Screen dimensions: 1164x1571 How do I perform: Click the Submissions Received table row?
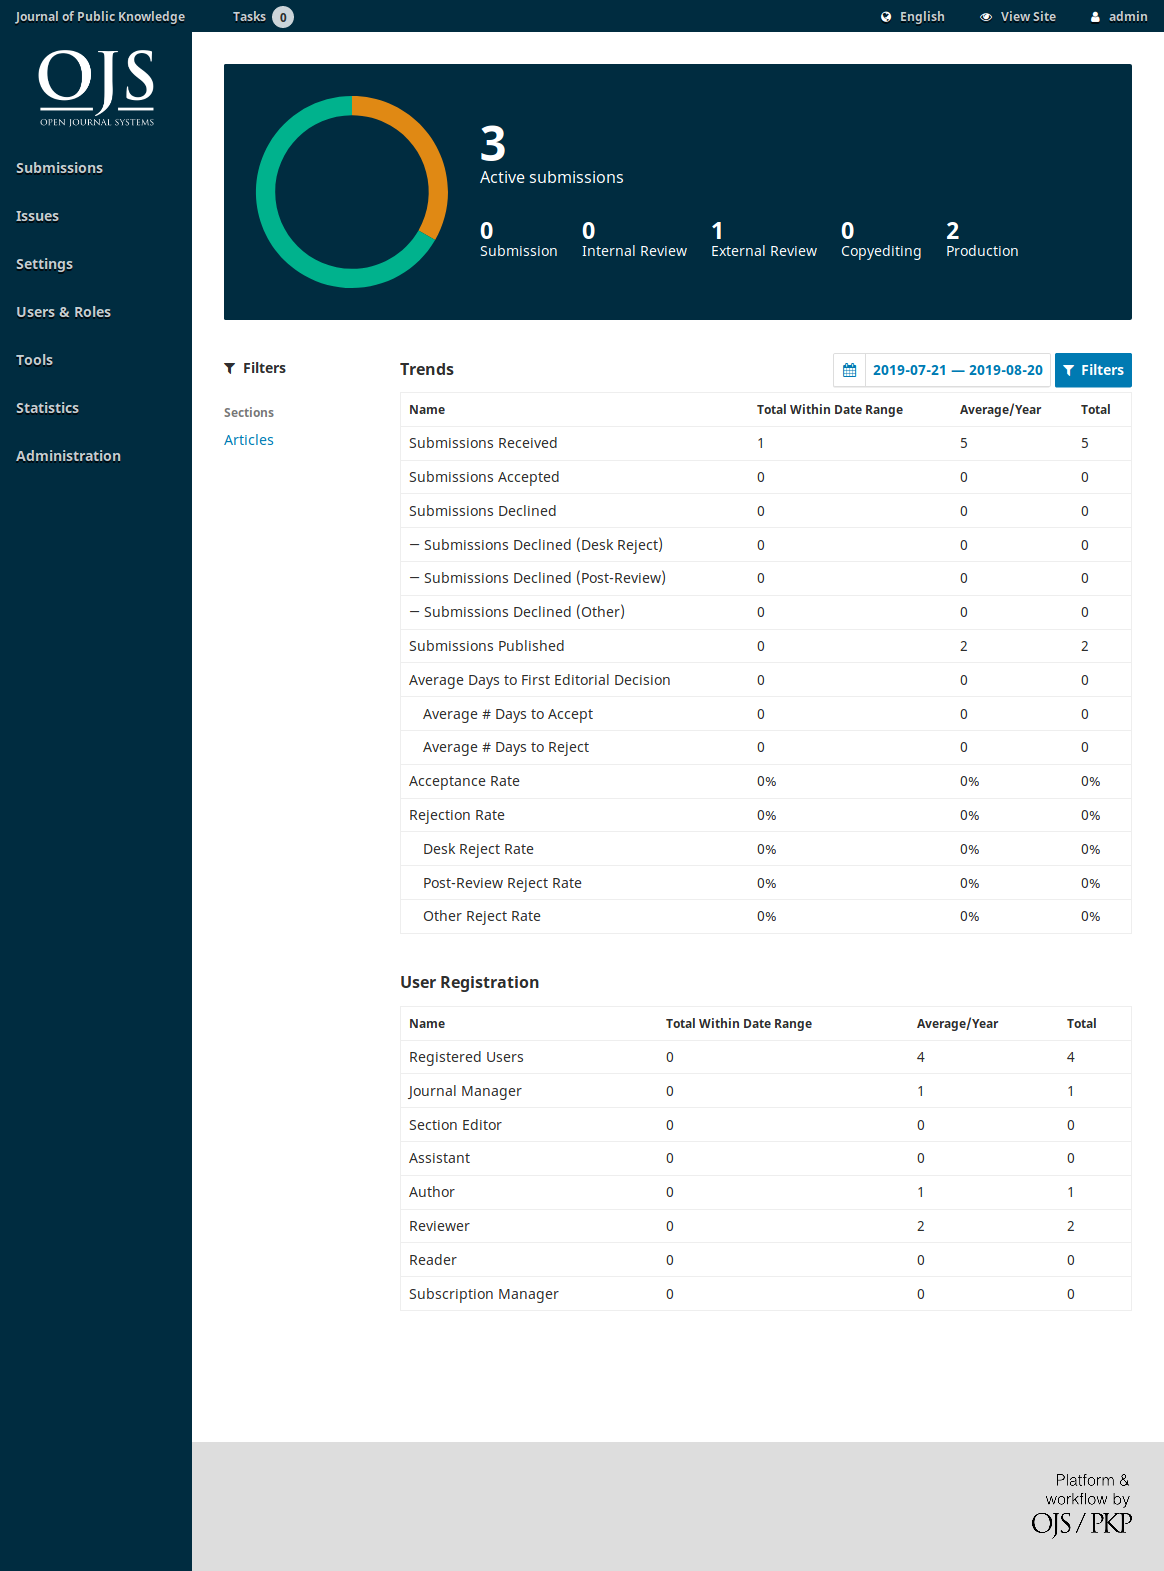coord(765,443)
